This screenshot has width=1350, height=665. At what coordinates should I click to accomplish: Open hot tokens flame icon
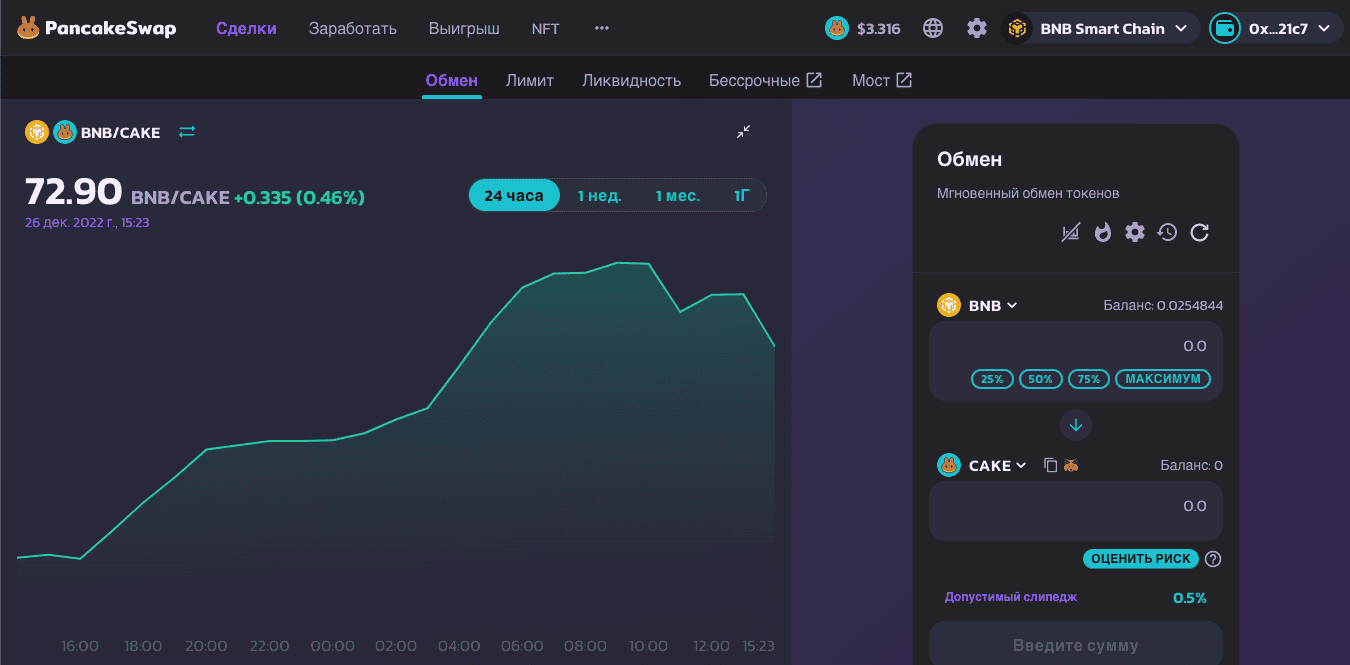[x=1103, y=232]
